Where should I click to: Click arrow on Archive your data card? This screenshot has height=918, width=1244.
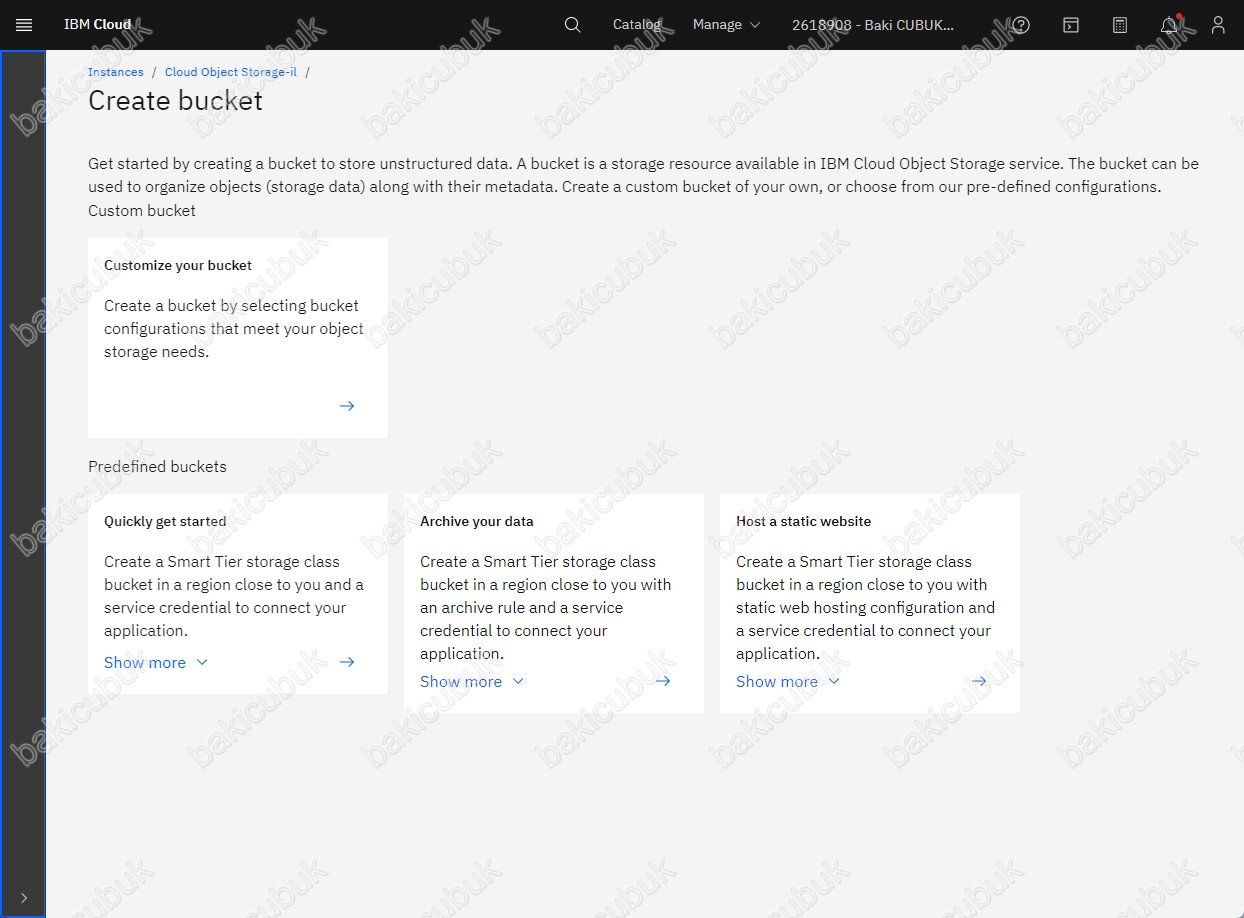pyautogui.click(x=663, y=681)
